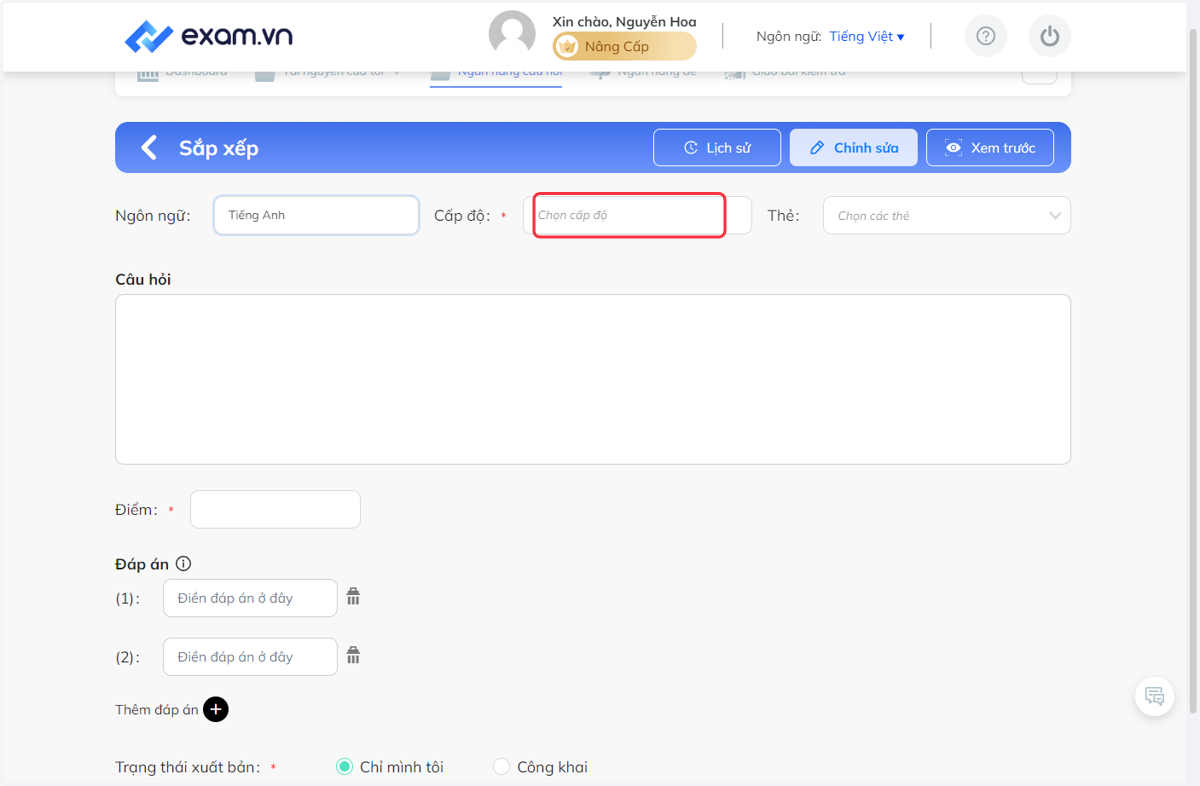Delete answer (2) with trash icon
This screenshot has width=1200, height=786.
pos(353,656)
